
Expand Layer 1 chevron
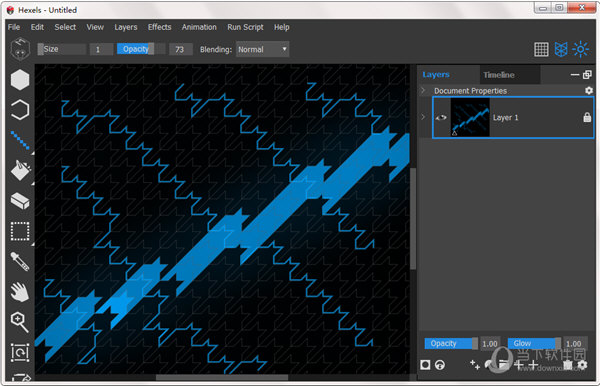click(x=423, y=117)
